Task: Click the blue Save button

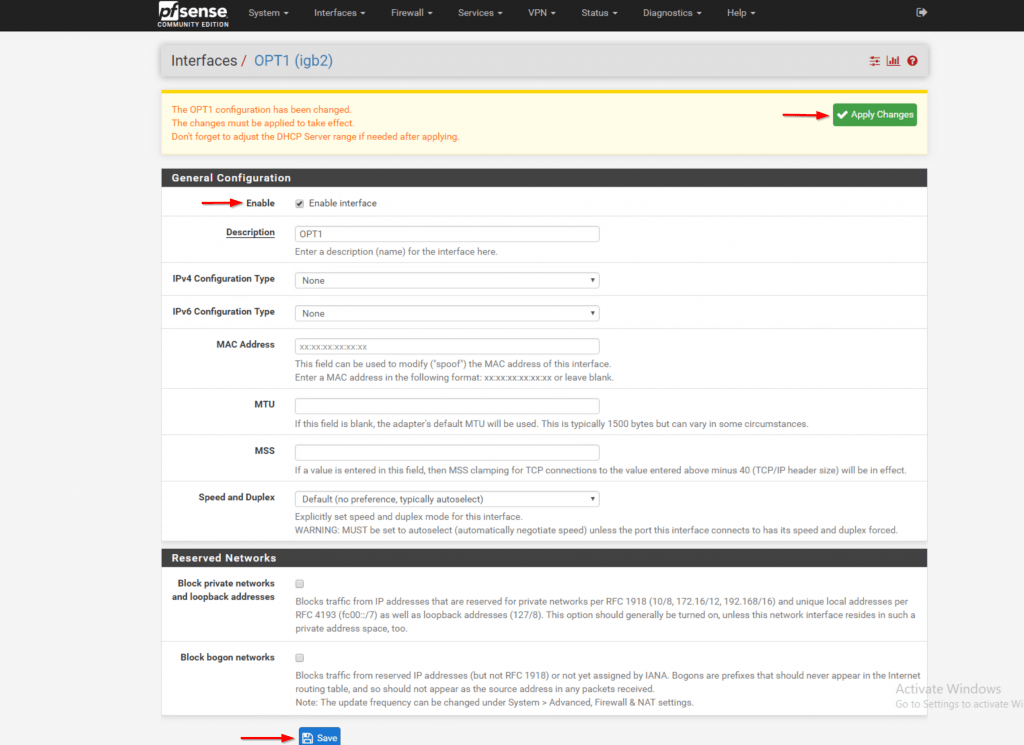Action: [x=320, y=737]
